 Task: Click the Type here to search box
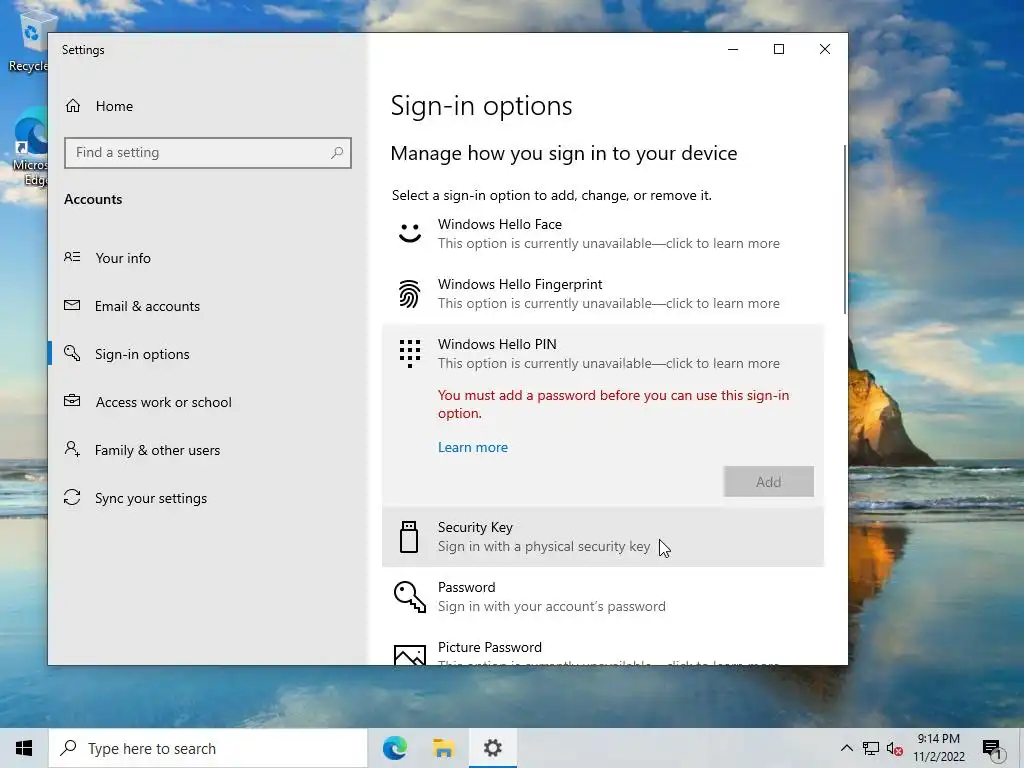click(208, 748)
